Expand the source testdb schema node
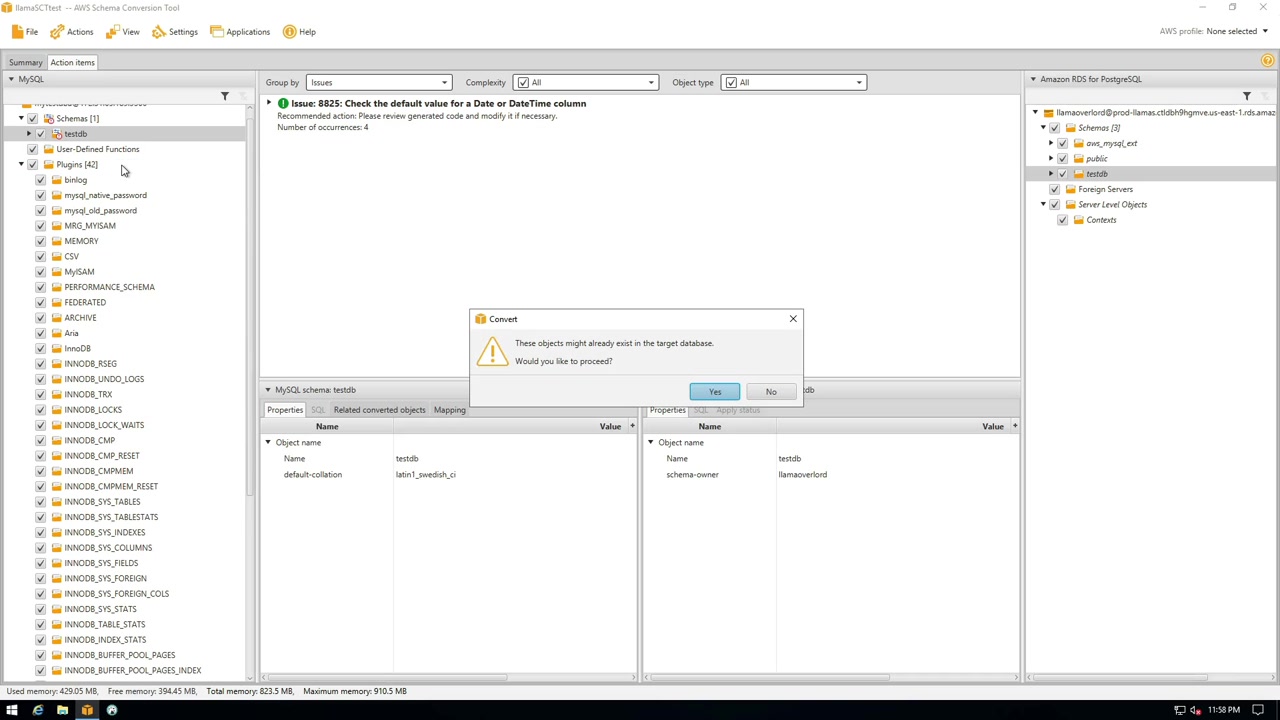This screenshot has width=1280, height=720. tap(29, 134)
